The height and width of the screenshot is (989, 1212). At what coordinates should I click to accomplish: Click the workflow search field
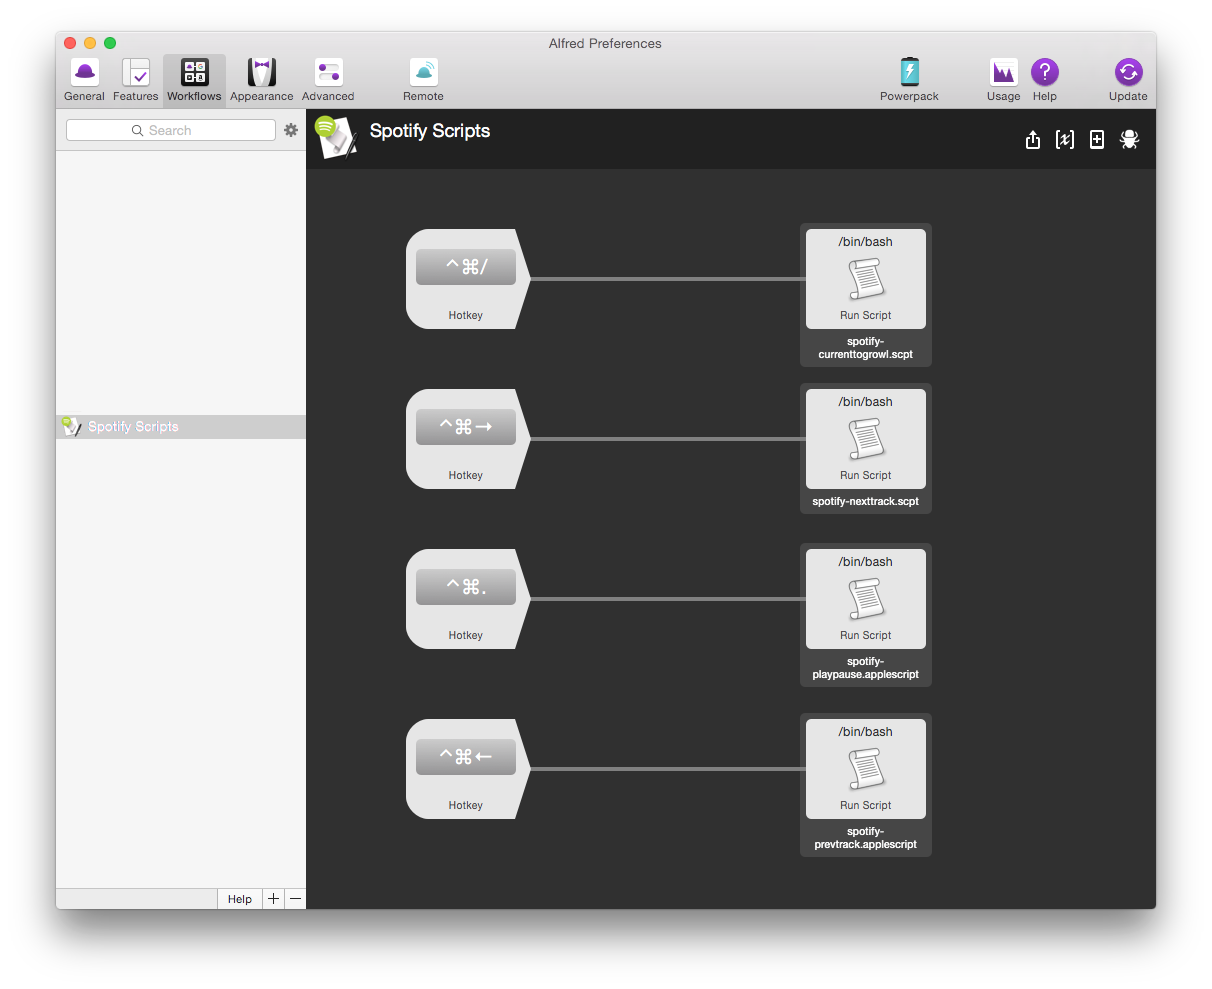(x=171, y=130)
